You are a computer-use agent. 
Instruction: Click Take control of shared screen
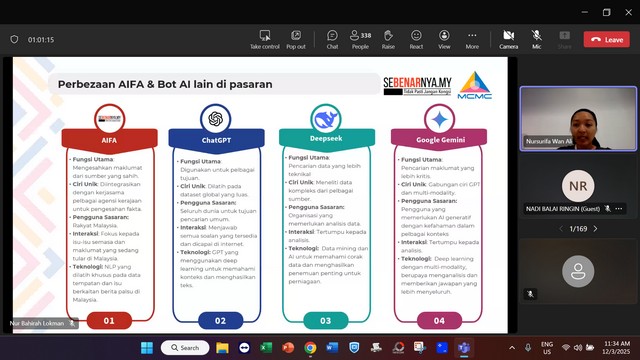(265, 40)
